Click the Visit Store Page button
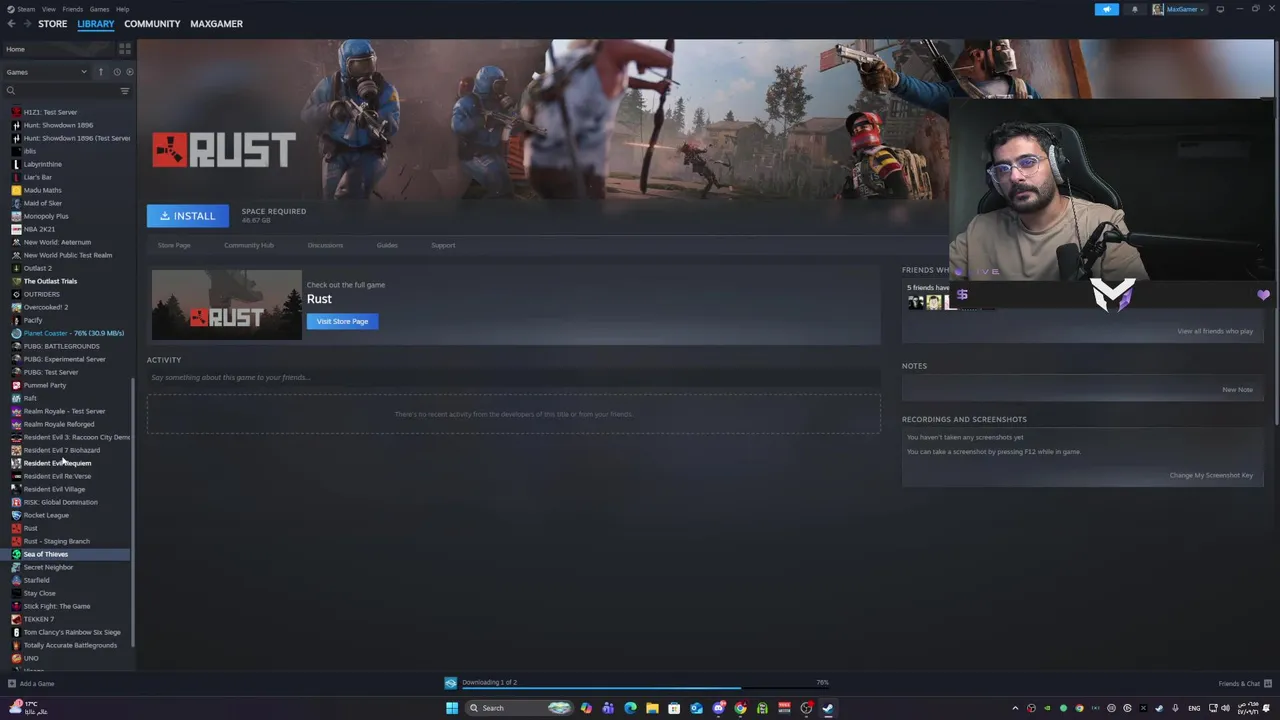Screen dimensions: 1280x720 coord(342,321)
